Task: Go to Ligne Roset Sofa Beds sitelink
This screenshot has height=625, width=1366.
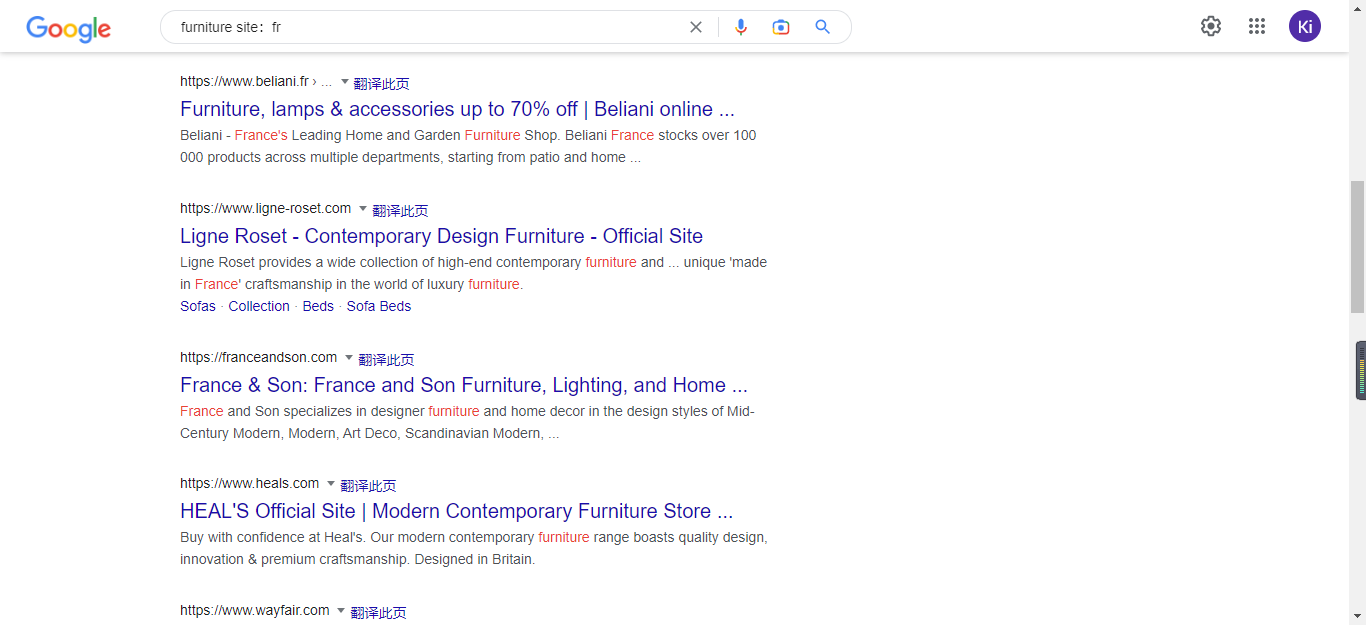Action: [379, 306]
